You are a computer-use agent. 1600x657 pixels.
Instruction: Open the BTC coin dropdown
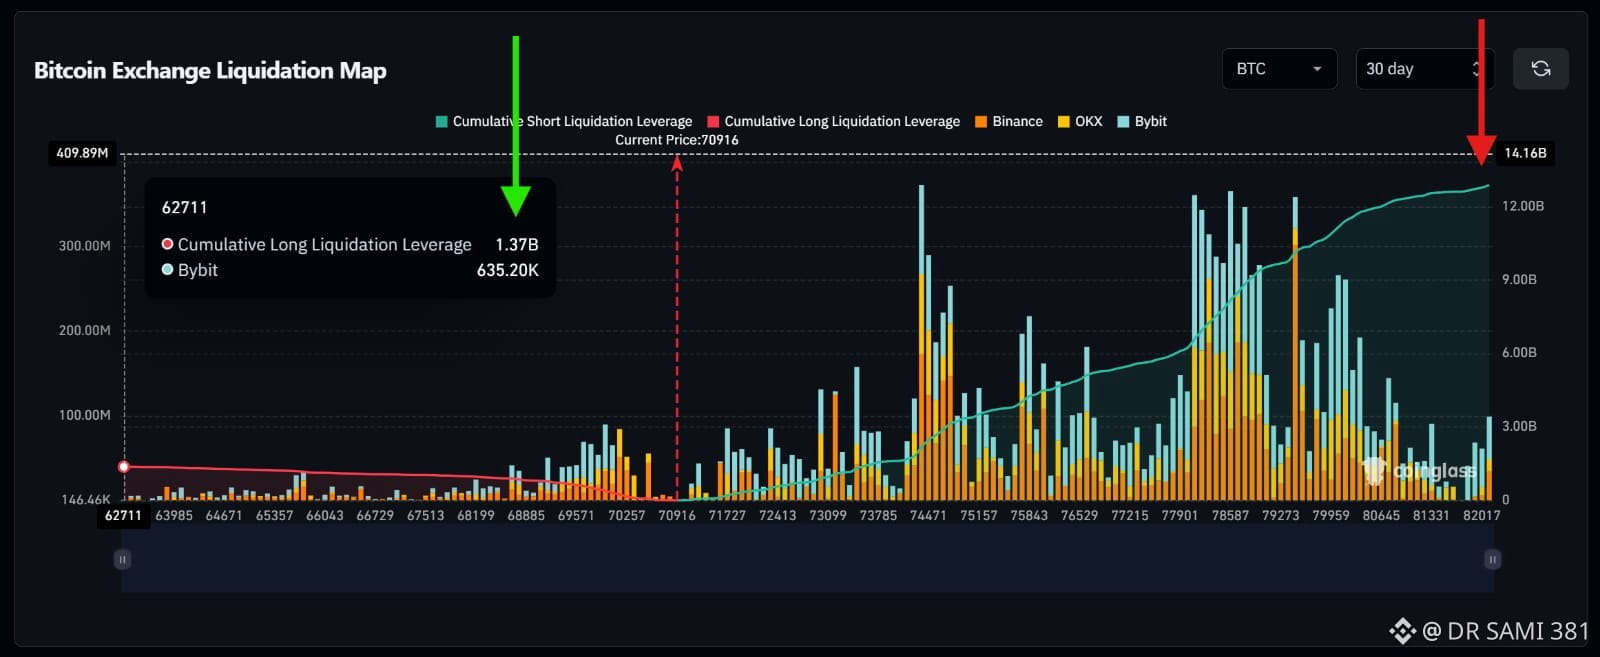(1279, 69)
